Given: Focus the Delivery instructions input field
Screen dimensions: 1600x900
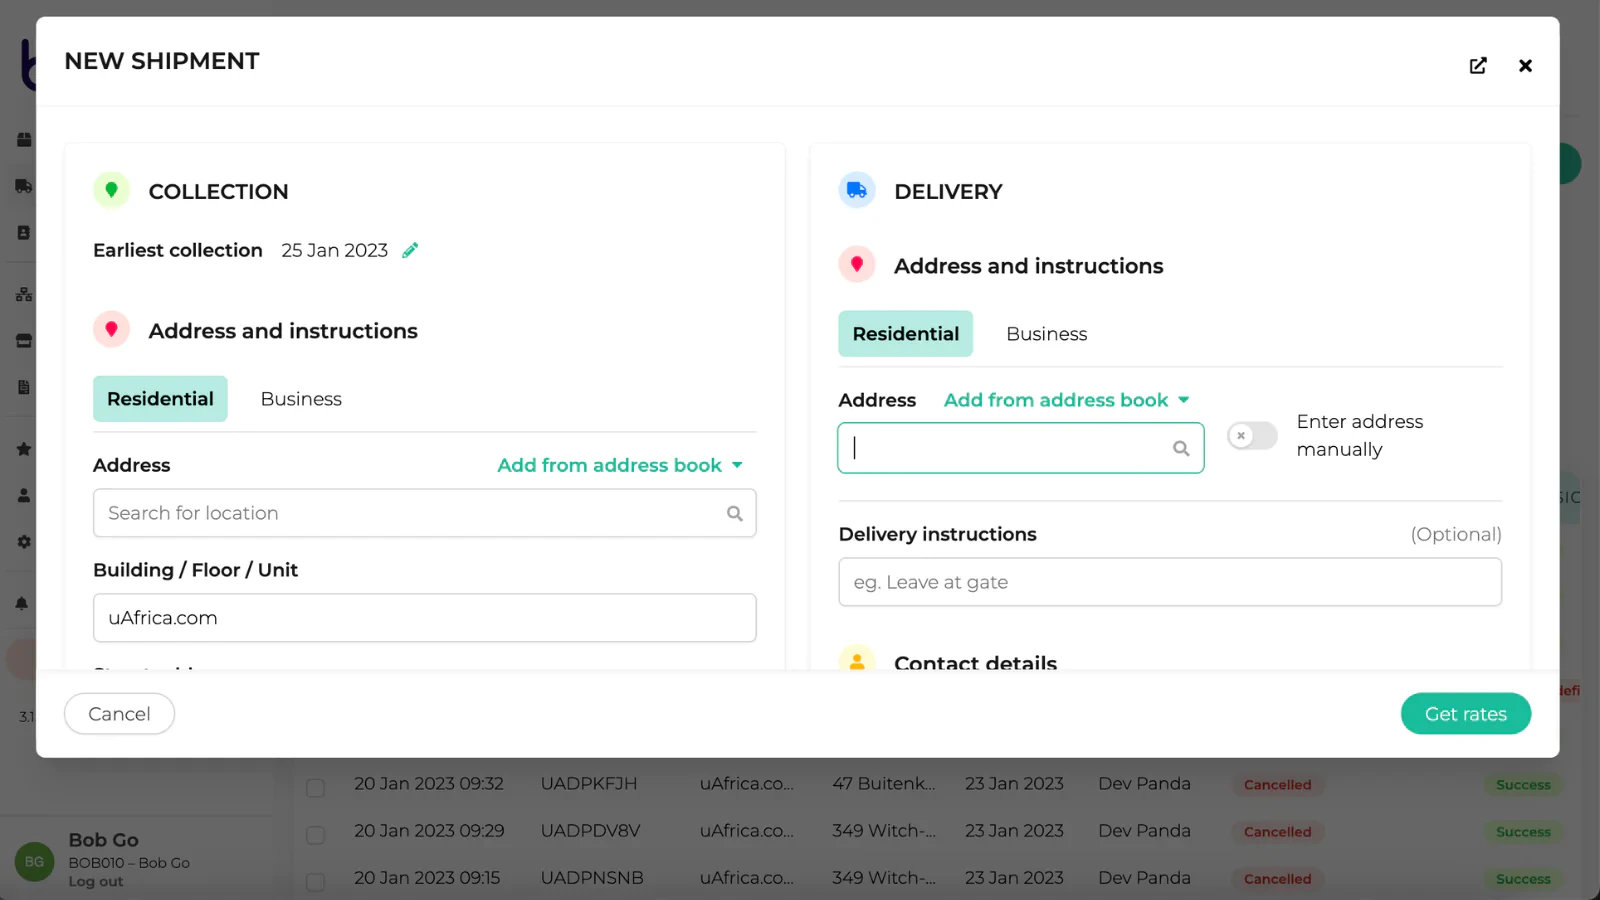Looking at the screenshot, I should [1169, 582].
